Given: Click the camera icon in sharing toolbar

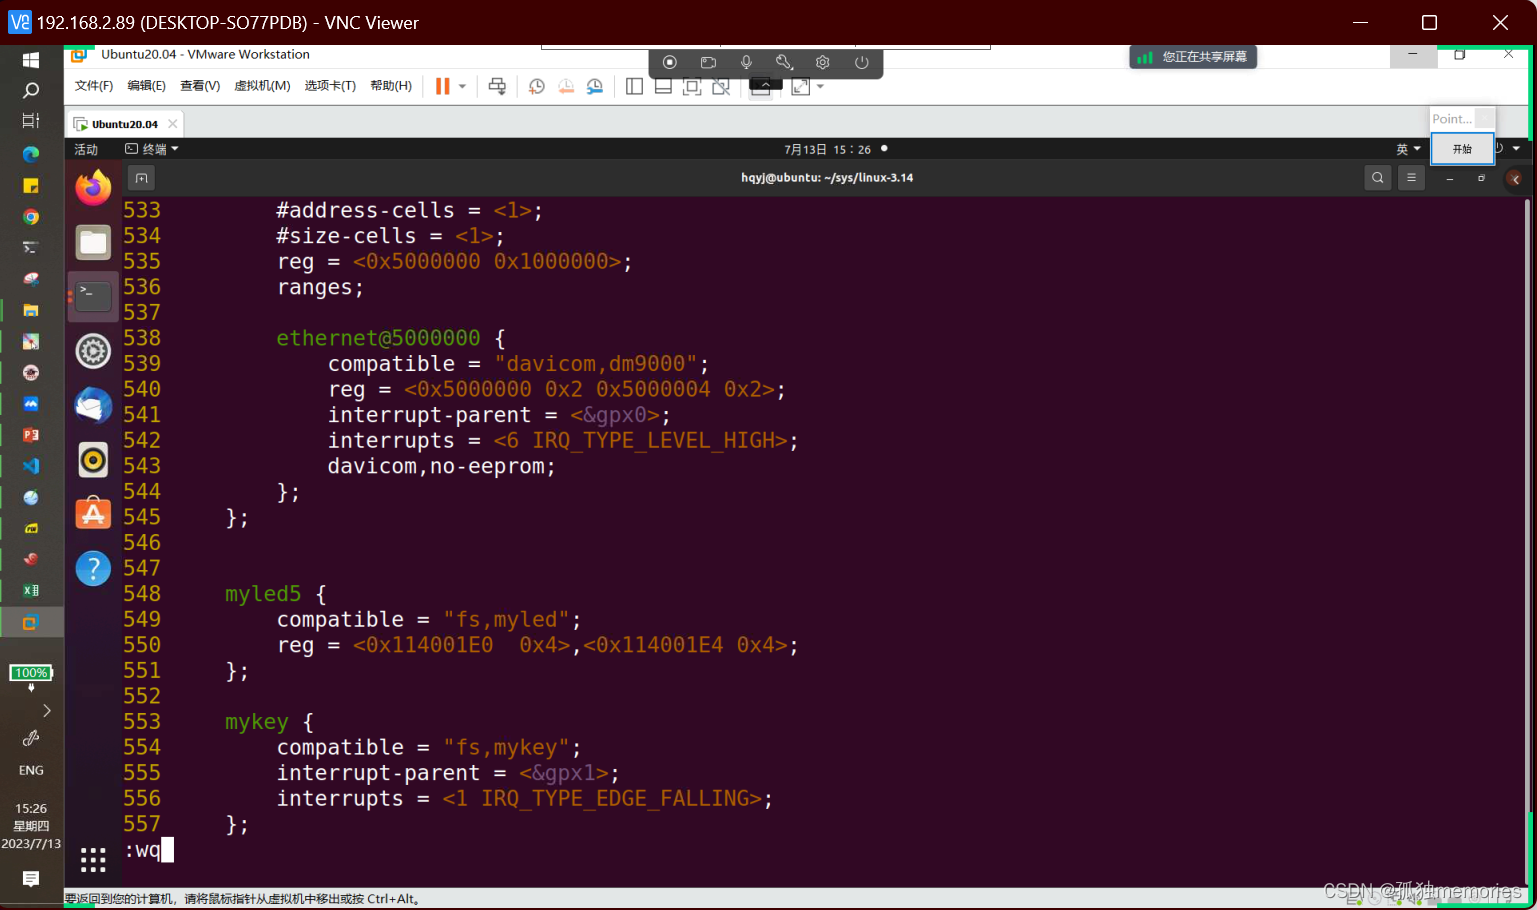Looking at the screenshot, I should click(708, 62).
